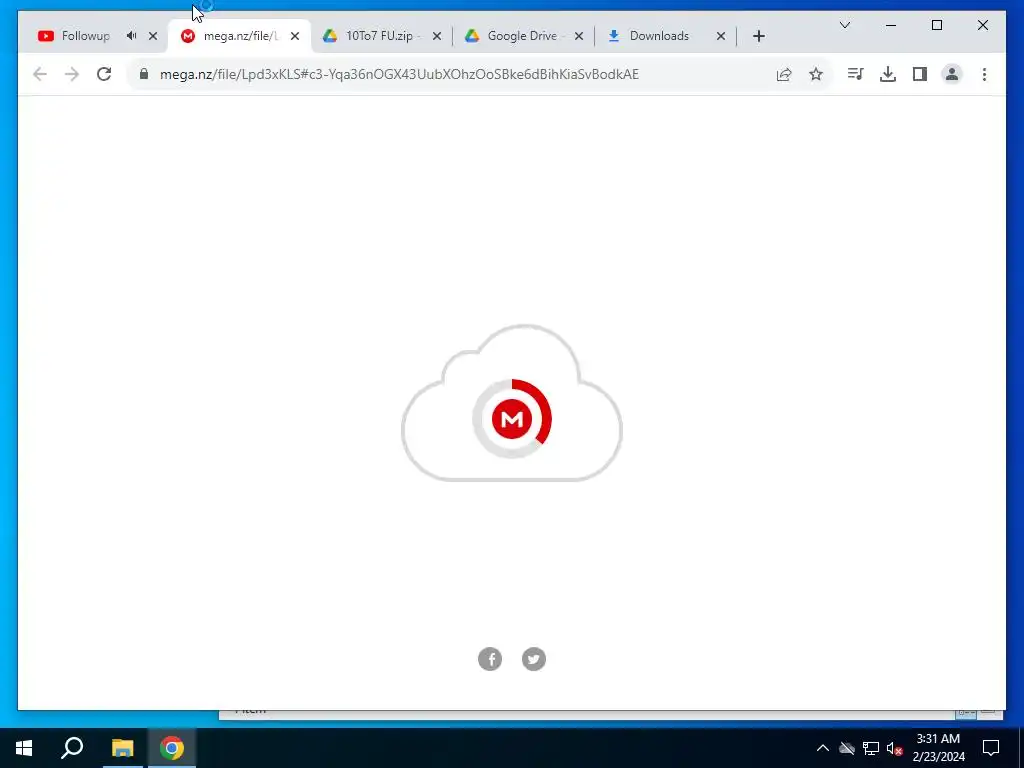The image size is (1024, 768).
Task: Open the Windows Start menu
Action: pos(24,748)
